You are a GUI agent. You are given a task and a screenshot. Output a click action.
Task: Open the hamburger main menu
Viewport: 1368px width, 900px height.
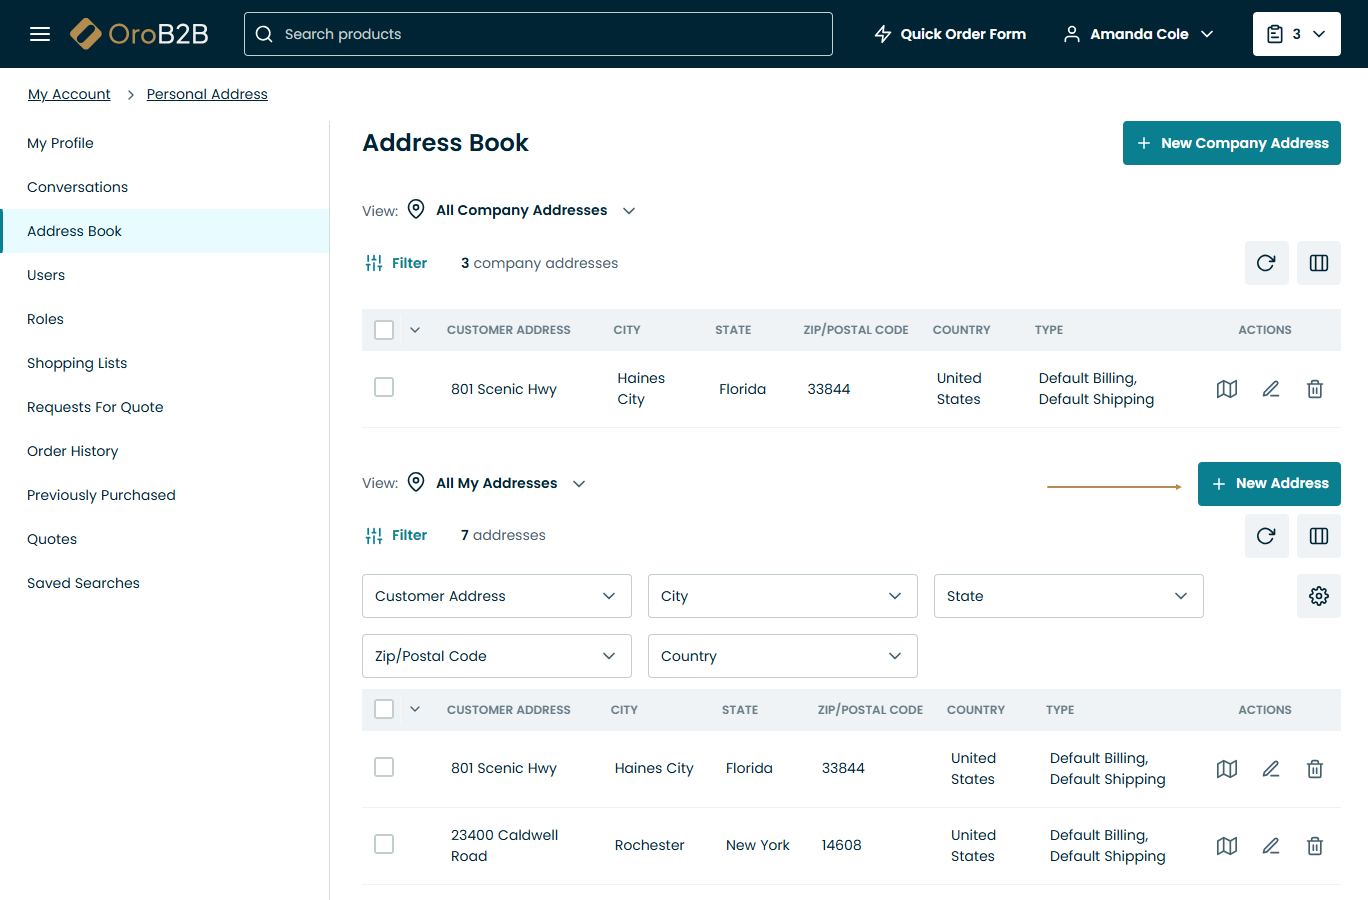[x=40, y=34]
